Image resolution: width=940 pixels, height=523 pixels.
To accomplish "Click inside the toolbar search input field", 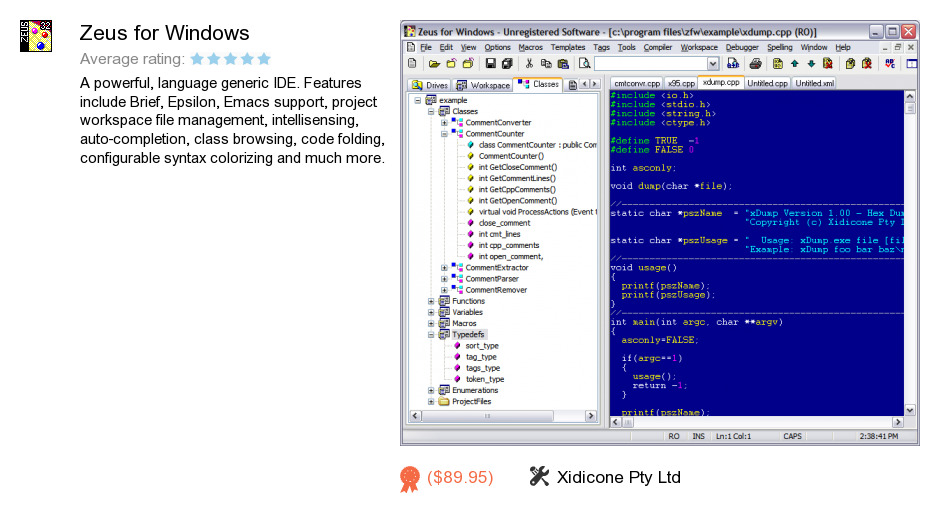I will point(651,64).
